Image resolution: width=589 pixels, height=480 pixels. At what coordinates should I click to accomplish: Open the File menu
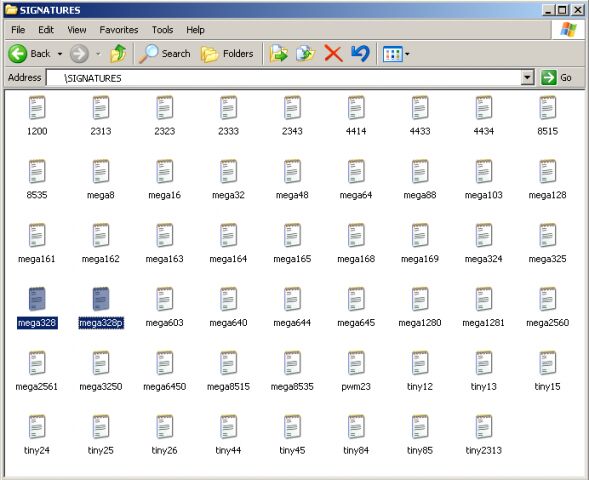[x=18, y=30]
